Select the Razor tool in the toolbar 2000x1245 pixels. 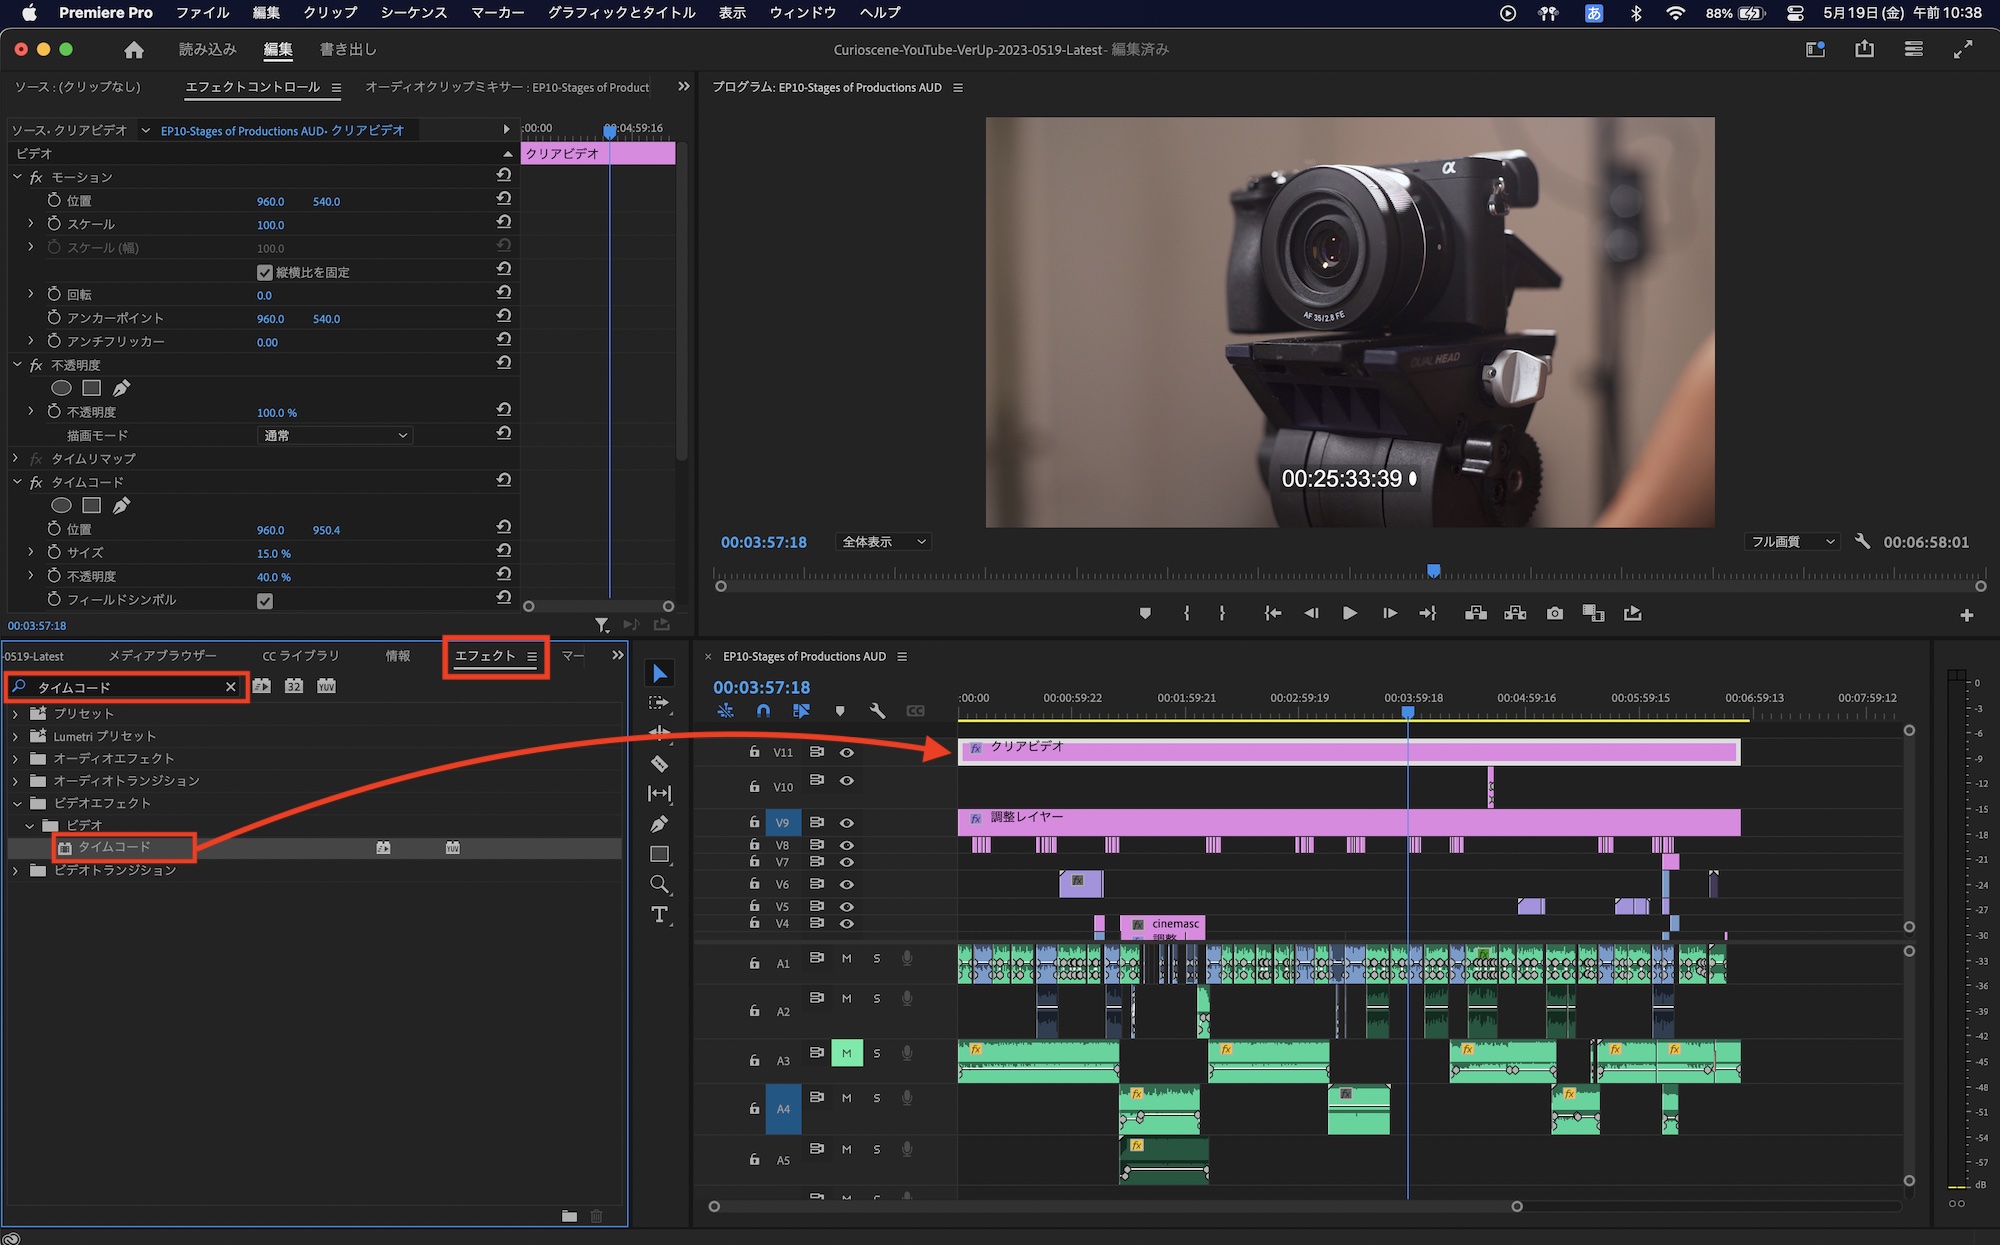click(659, 764)
